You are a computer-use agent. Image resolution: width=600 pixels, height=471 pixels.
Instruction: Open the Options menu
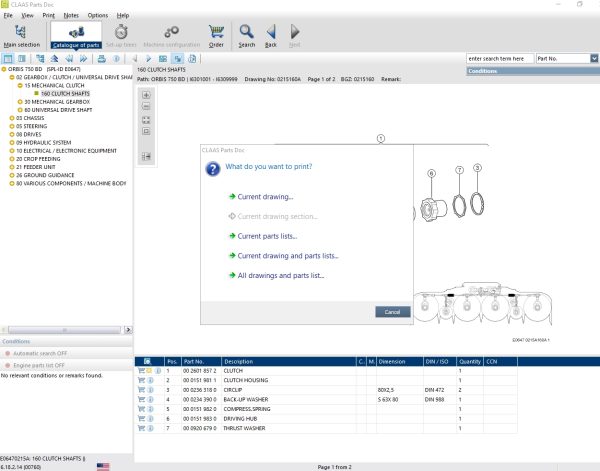[97, 16]
